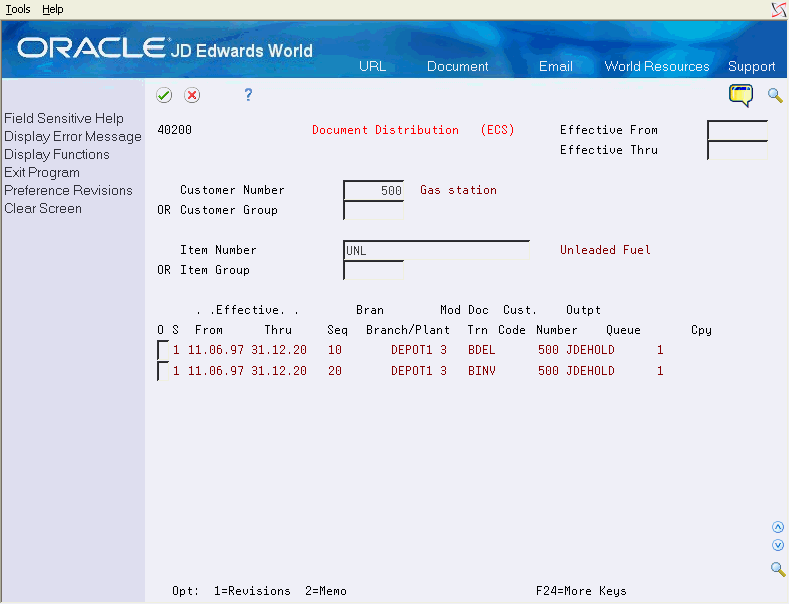This screenshot has height=604, width=789.
Task: Click the Email header link
Action: pyautogui.click(x=556, y=66)
